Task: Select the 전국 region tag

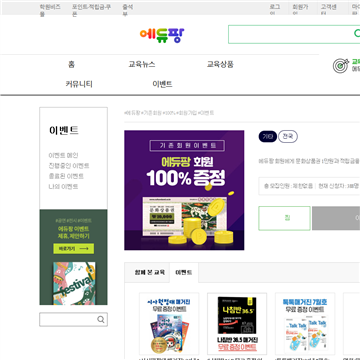Action: coord(288,136)
